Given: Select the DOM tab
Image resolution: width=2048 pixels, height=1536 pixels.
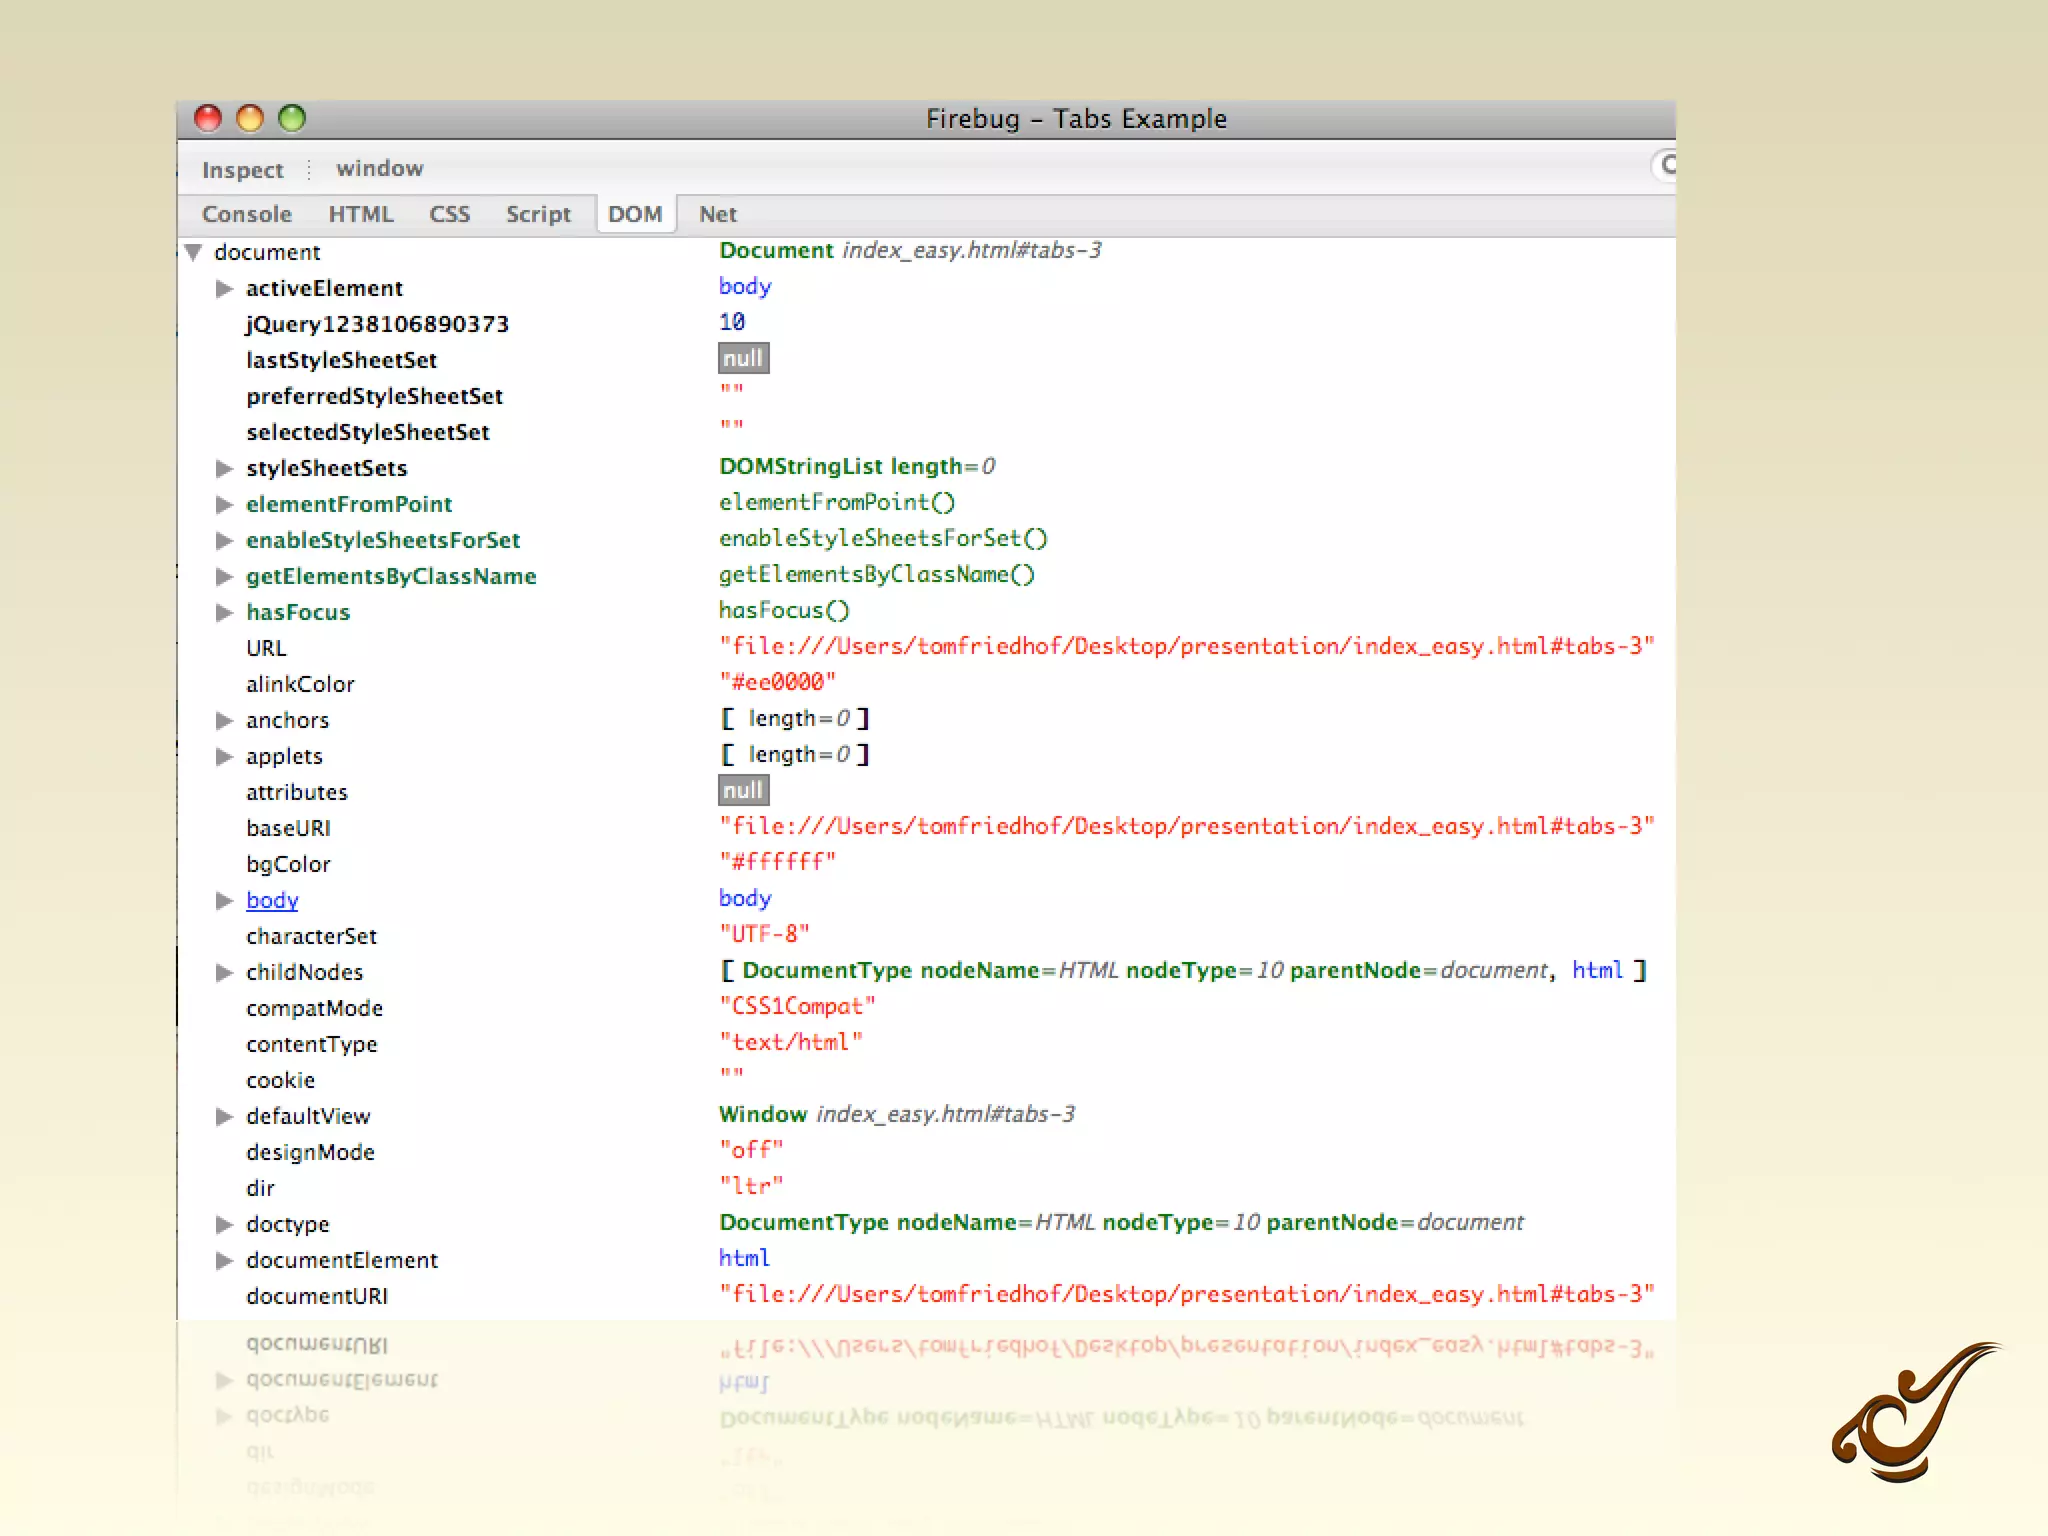Looking at the screenshot, I should (635, 214).
